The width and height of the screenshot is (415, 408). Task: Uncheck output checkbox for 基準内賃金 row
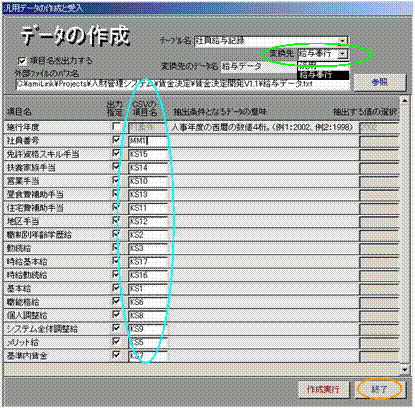click(116, 354)
